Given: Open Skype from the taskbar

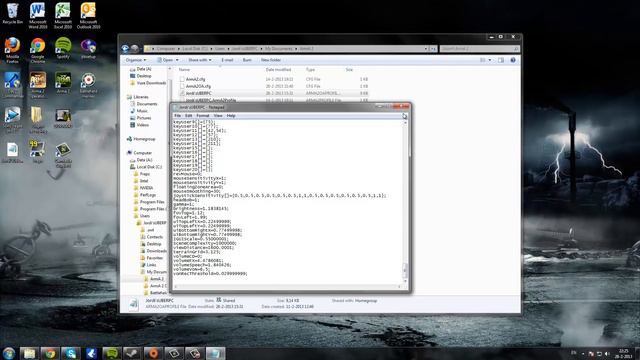Looking at the screenshot, I should pyautogui.click(x=71, y=353).
